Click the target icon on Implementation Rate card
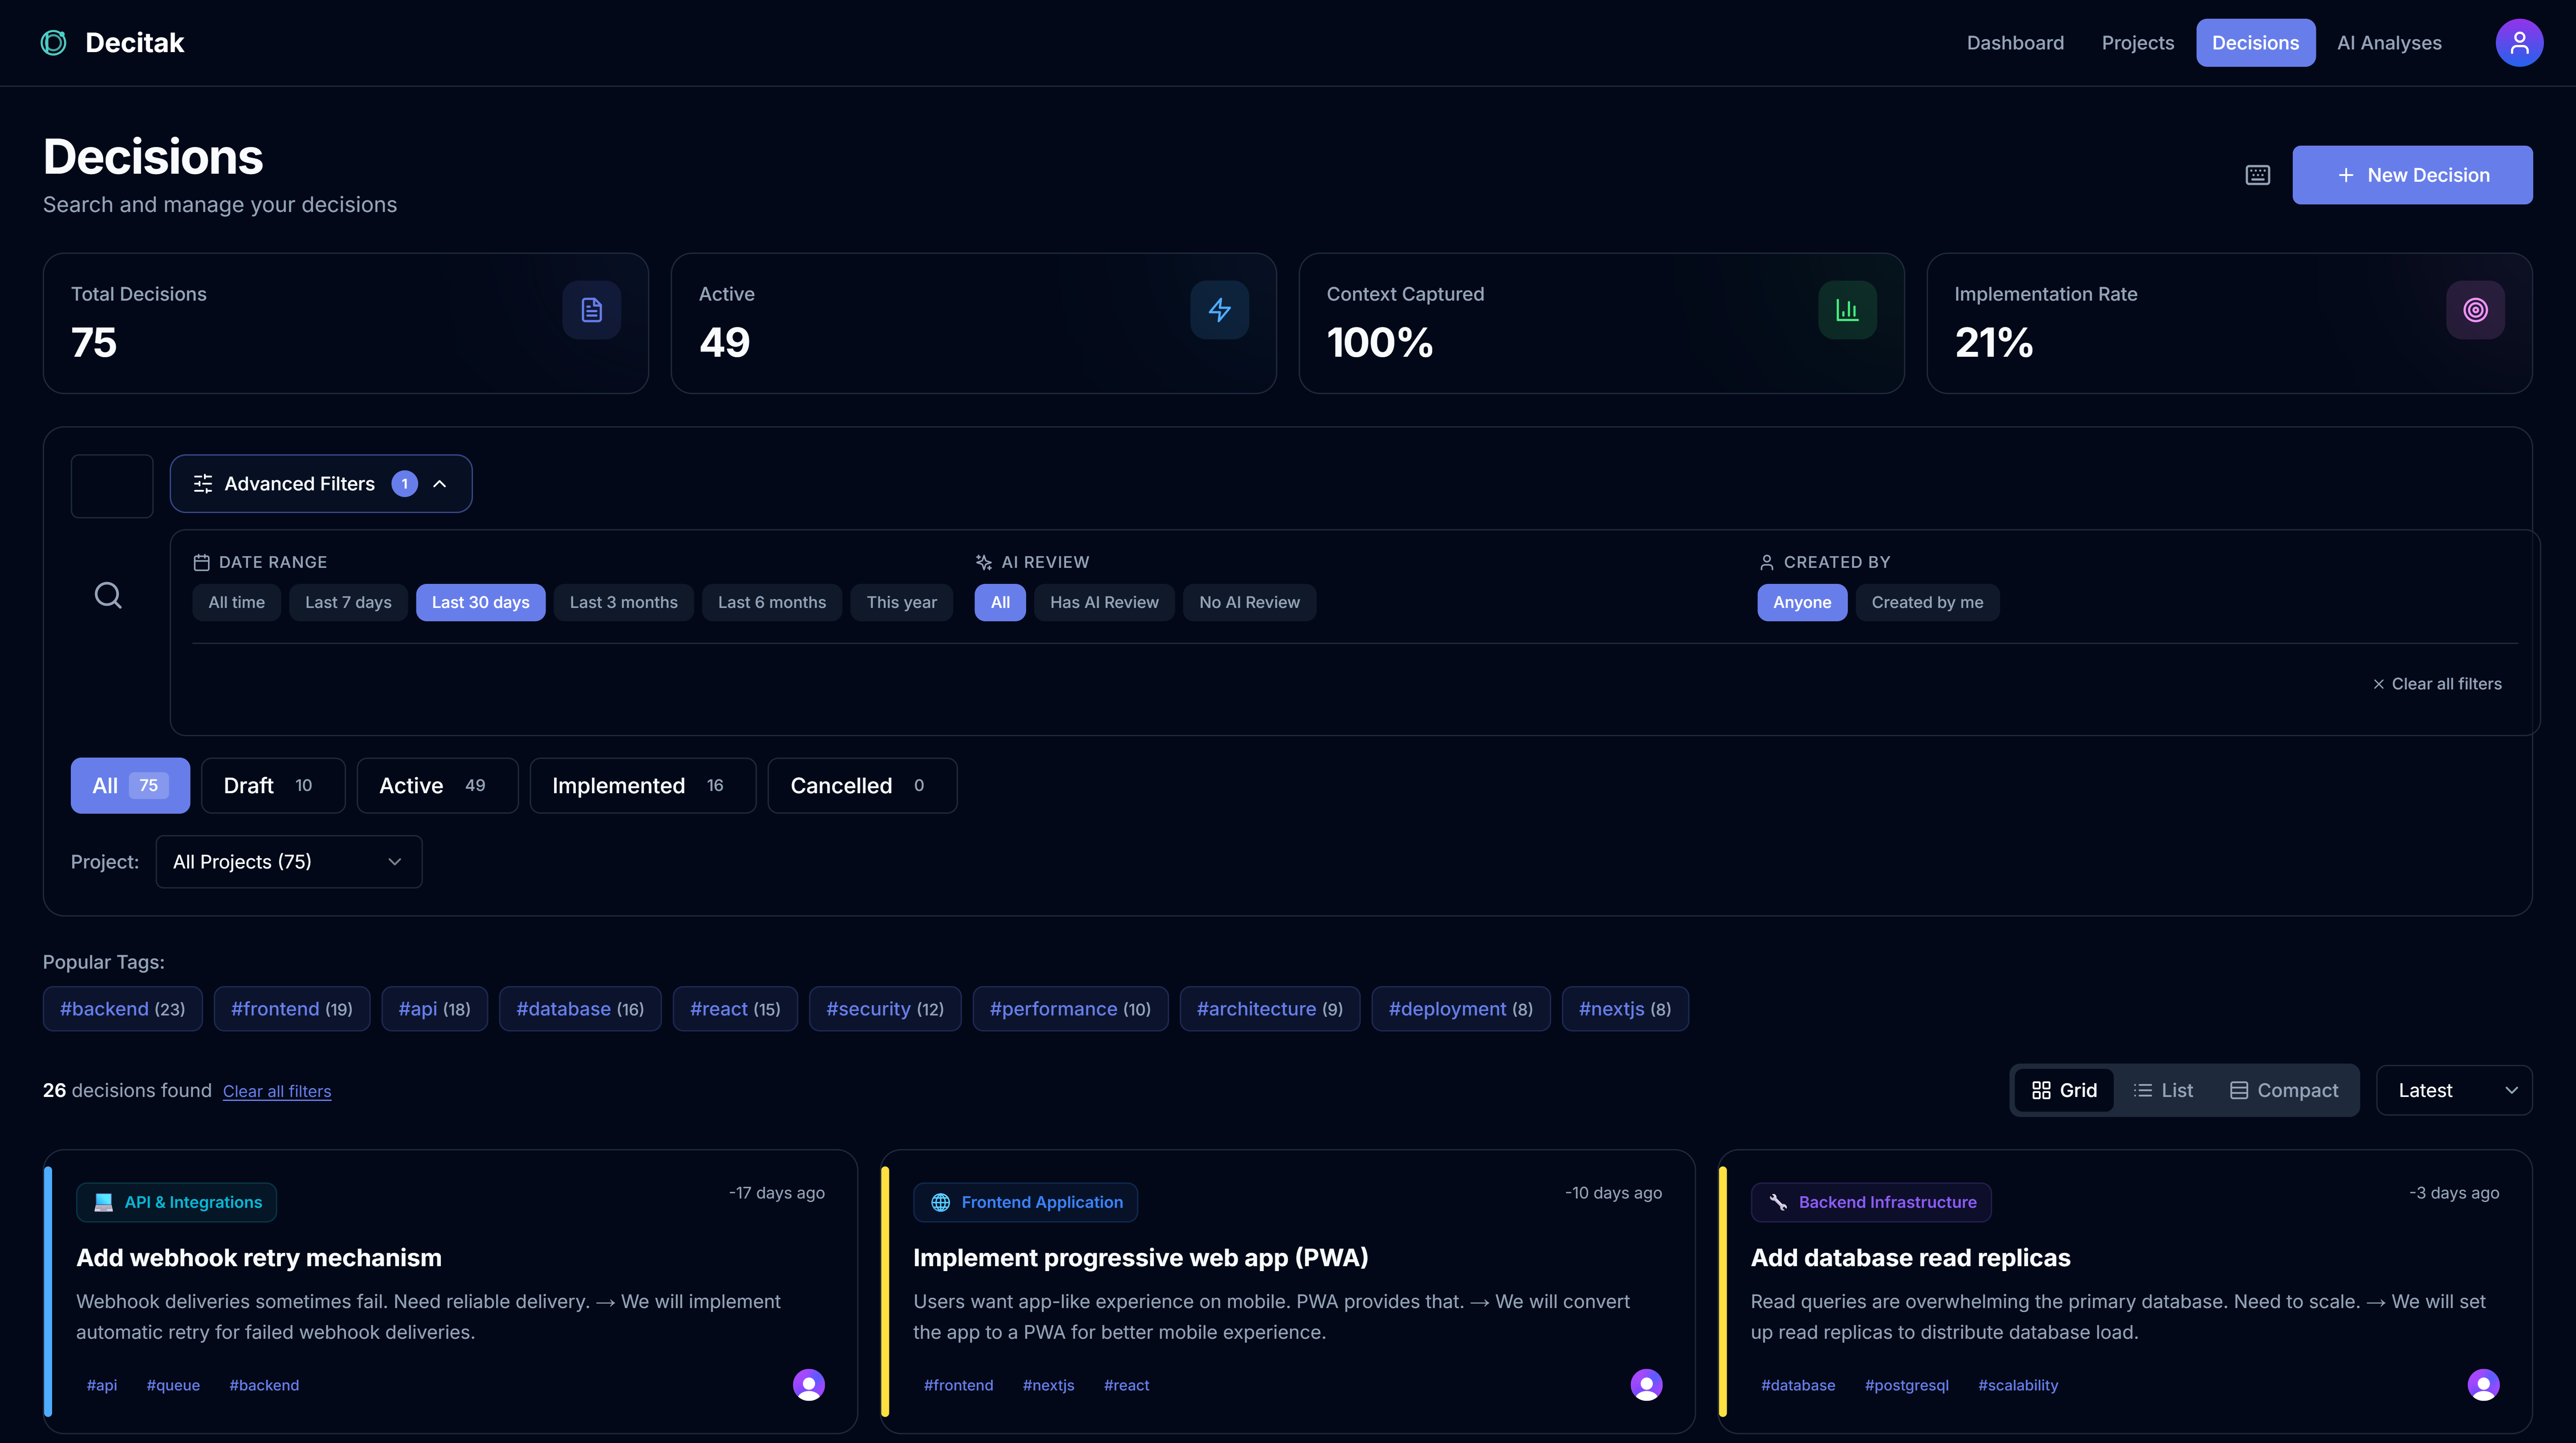The height and width of the screenshot is (1443, 2576). pos(2475,310)
